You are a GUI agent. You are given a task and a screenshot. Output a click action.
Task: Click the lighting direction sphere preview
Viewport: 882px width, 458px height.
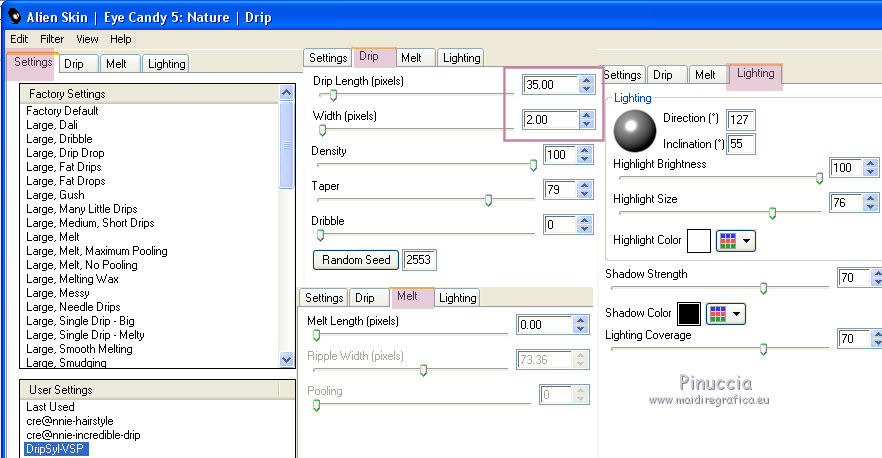pos(634,131)
